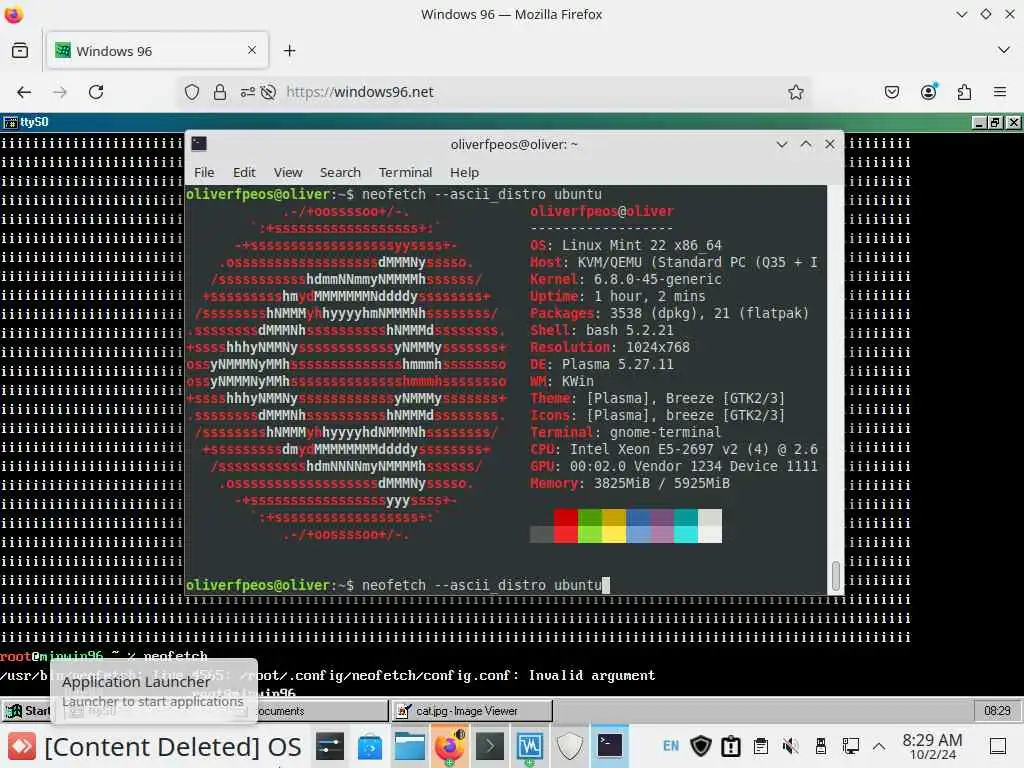Click the Firefox logo in title bar
Screen dimensions: 1024x768
coord(14,14)
